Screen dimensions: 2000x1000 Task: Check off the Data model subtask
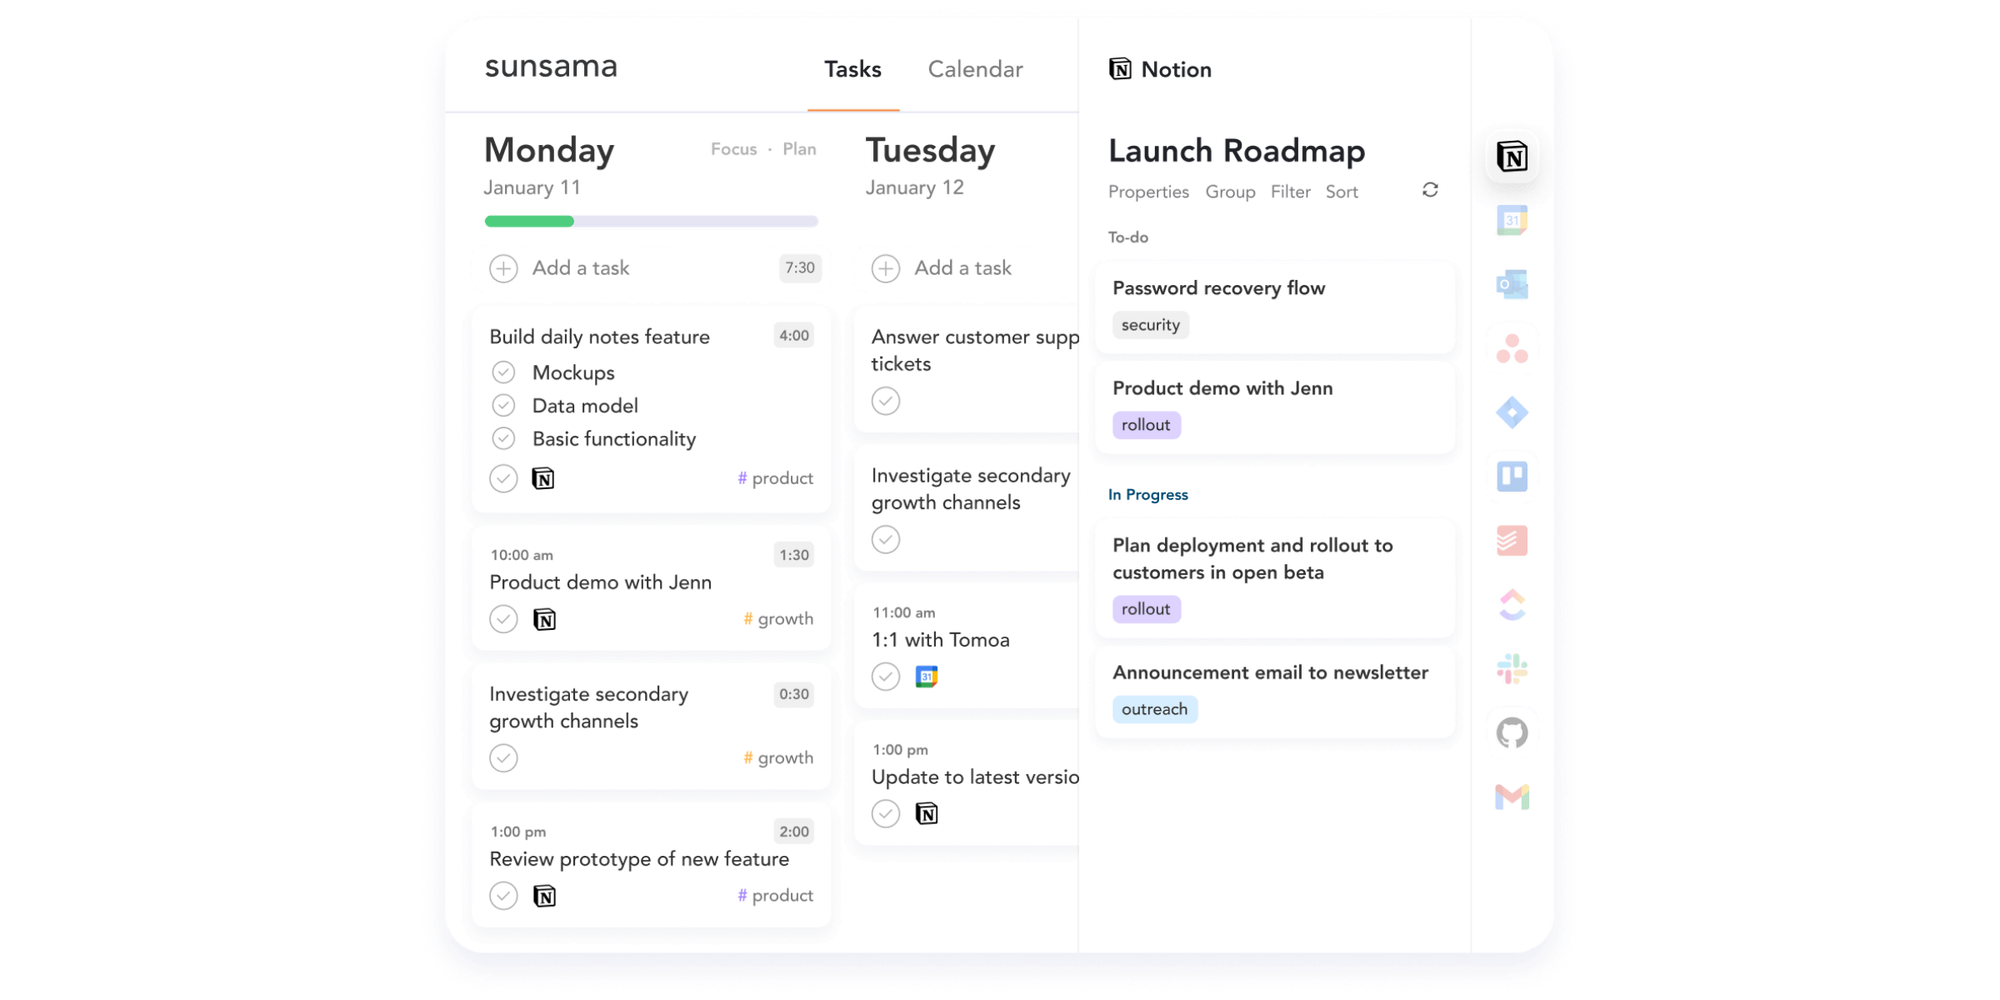(503, 405)
